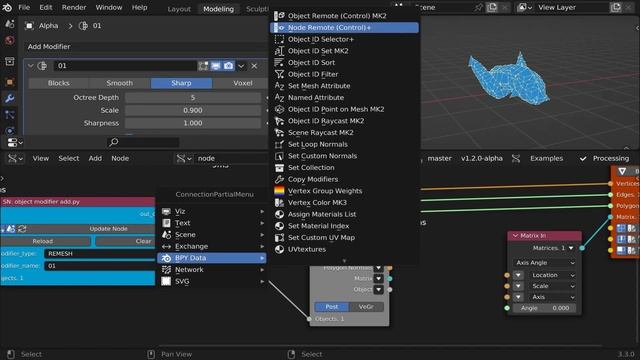This screenshot has width=640, height=360.
Task: Open the Object properties orange square tab
Action: click(x=9, y=82)
